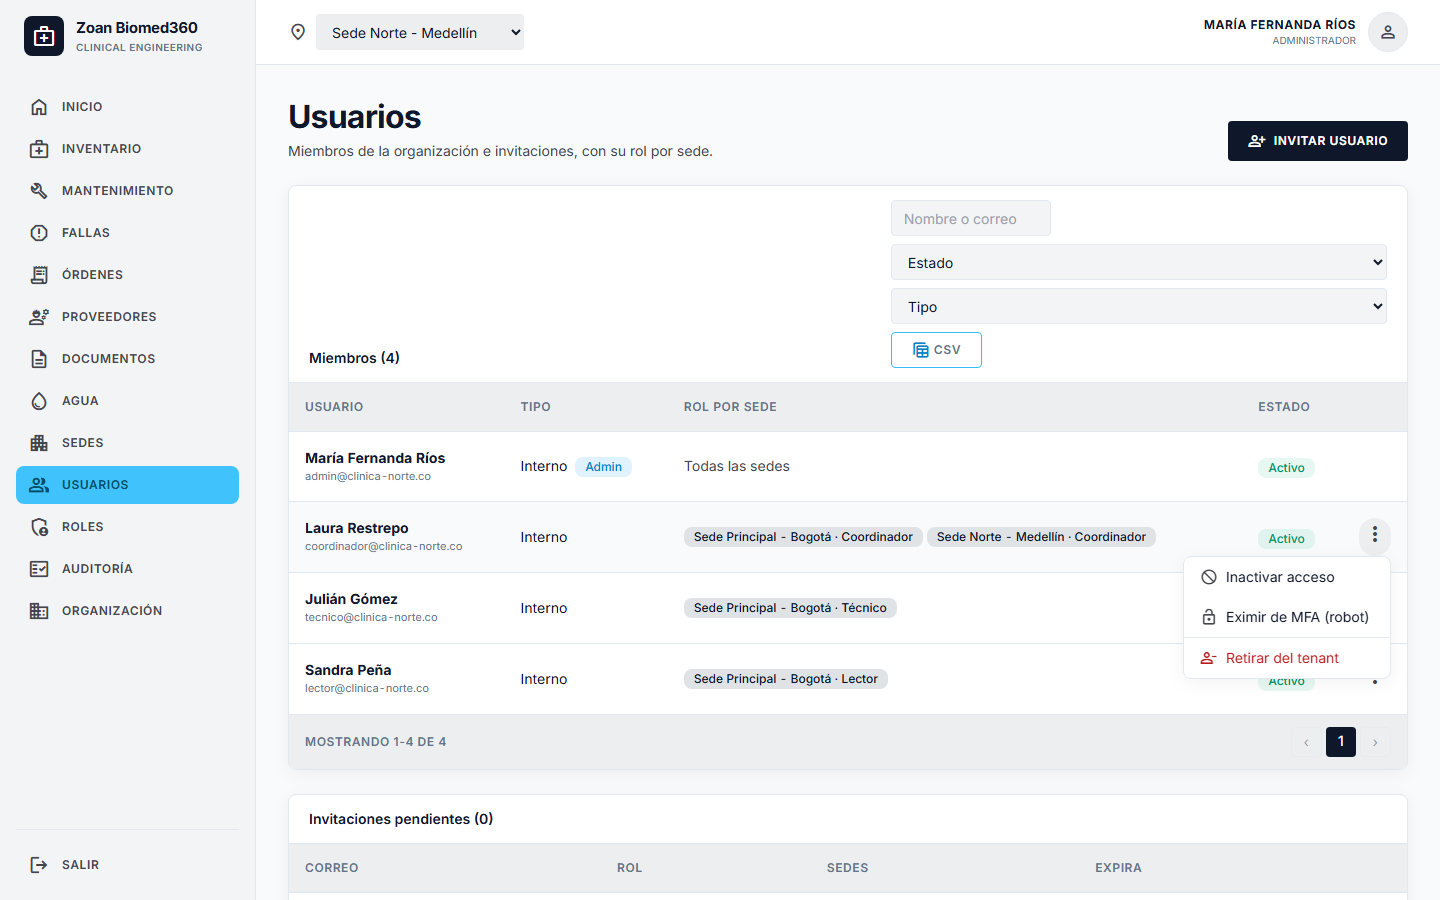Image resolution: width=1440 pixels, height=900 pixels.
Task: Click email lector@clinica-norte.co
Action: coord(367,688)
